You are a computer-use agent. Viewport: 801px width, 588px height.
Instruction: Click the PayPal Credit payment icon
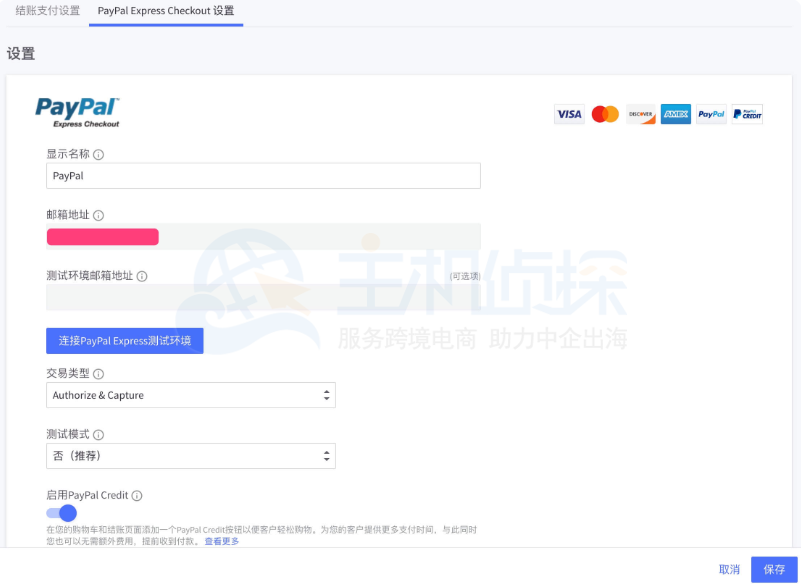pos(746,114)
